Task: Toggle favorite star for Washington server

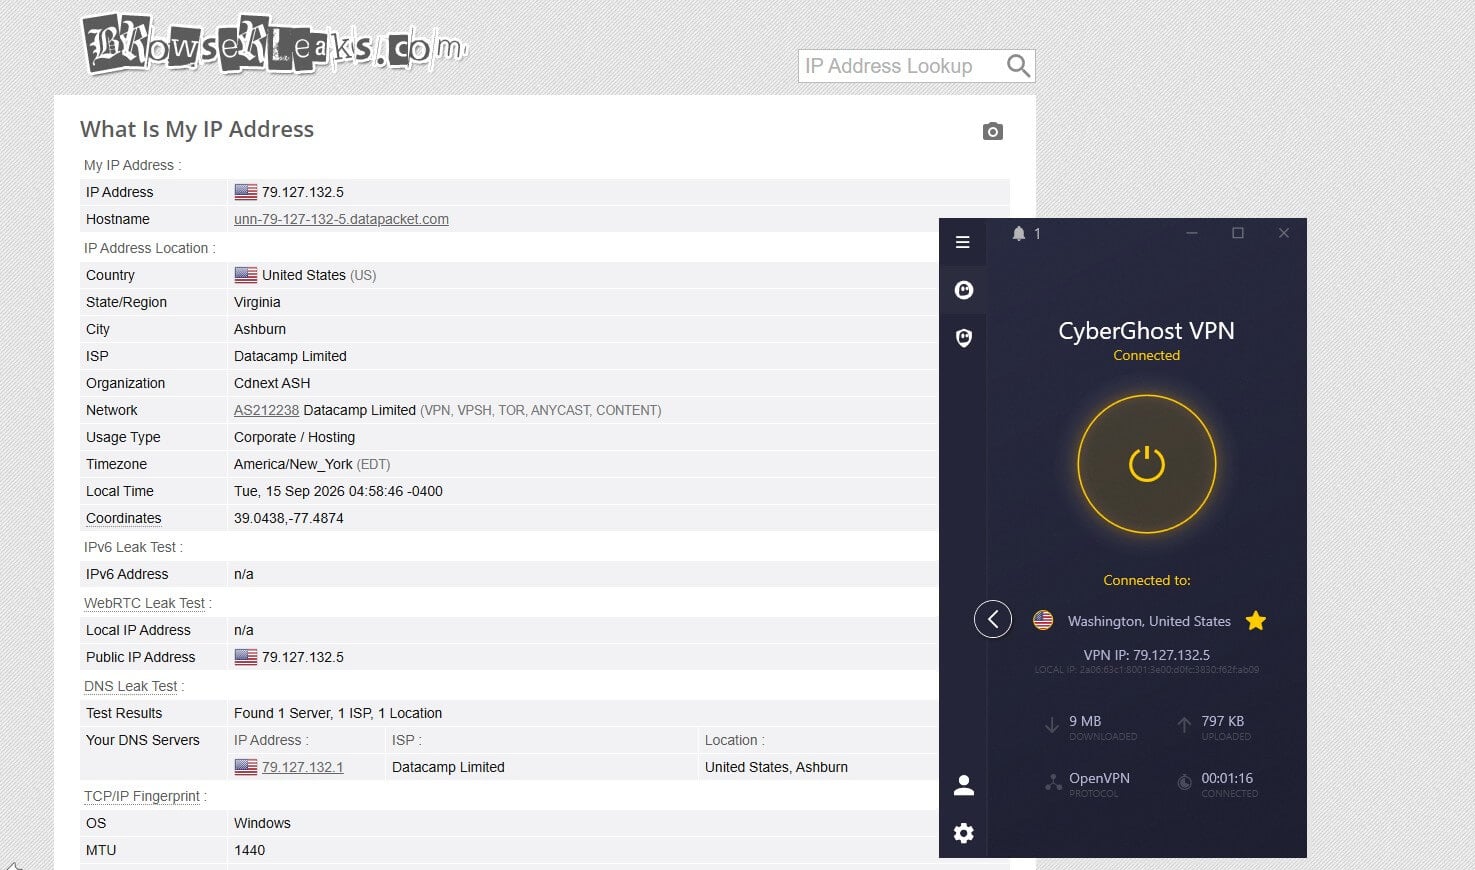Action: point(1256,621)
